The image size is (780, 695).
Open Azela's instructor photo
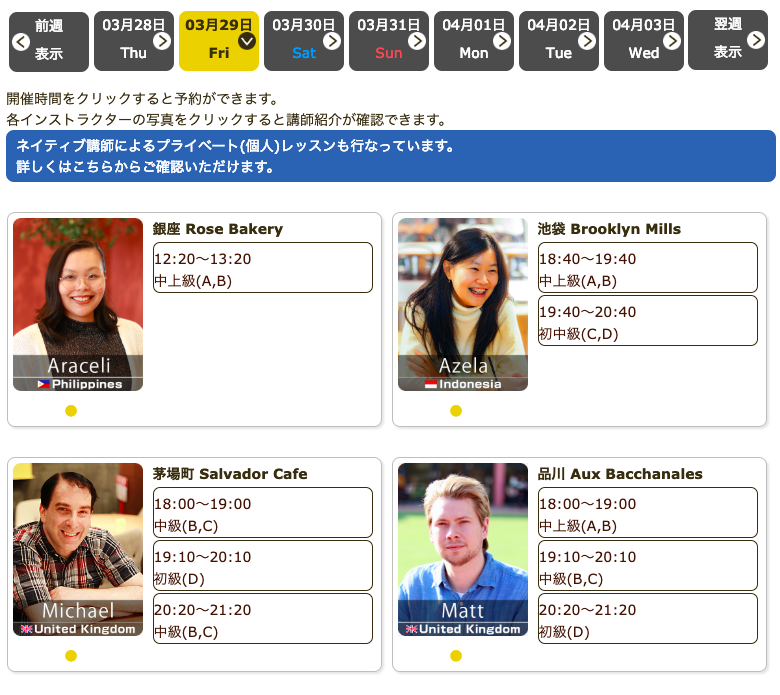pyautogui.click(x=462, y=304)
